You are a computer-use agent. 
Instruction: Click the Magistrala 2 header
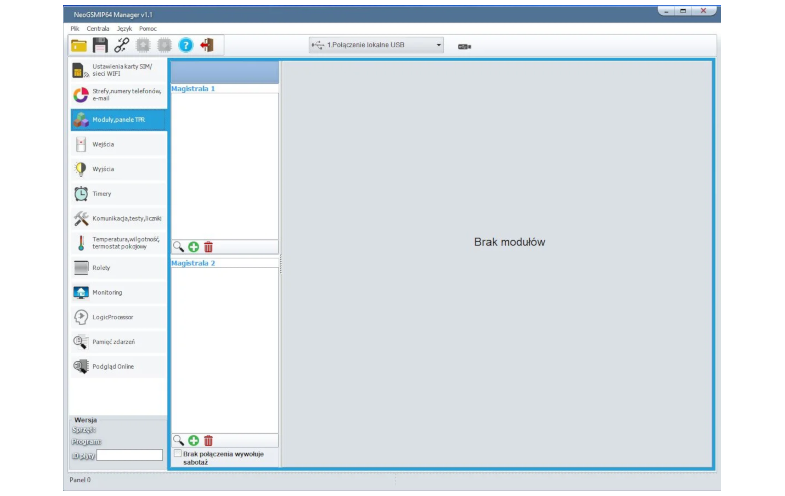tap(193, 263)
